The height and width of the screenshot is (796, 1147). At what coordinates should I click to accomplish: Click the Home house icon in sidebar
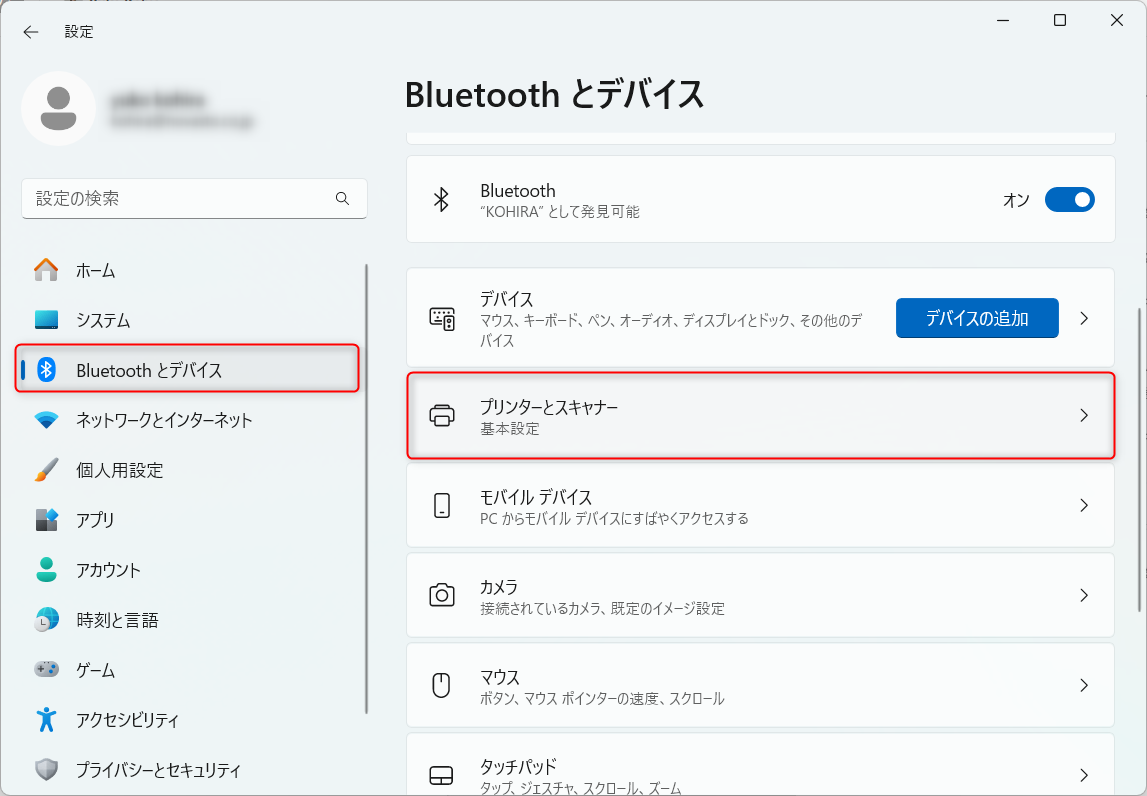46,270
